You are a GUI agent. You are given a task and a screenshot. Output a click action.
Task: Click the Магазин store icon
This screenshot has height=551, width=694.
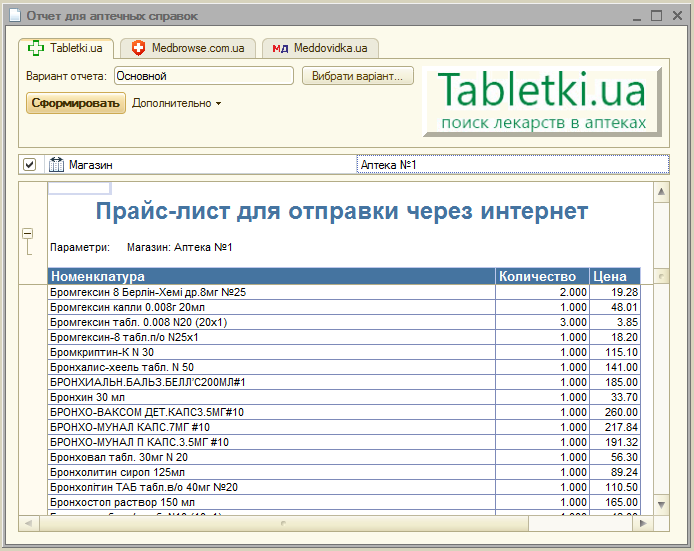56,165
